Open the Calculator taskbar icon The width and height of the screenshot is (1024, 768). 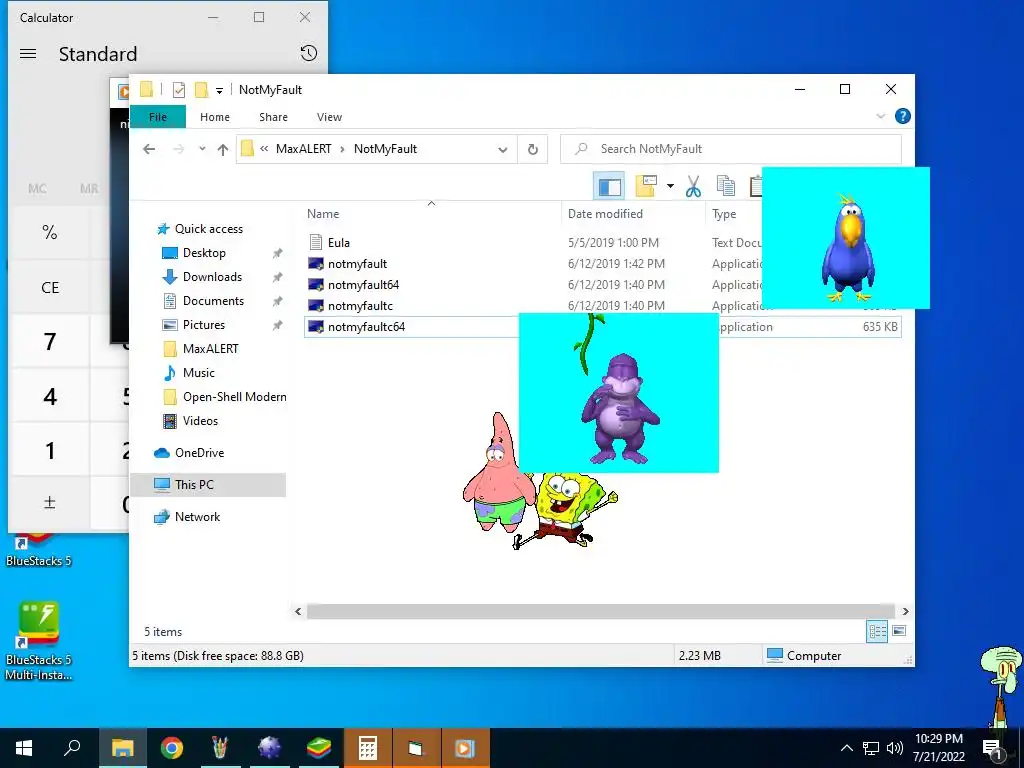(x=368, y=748)
